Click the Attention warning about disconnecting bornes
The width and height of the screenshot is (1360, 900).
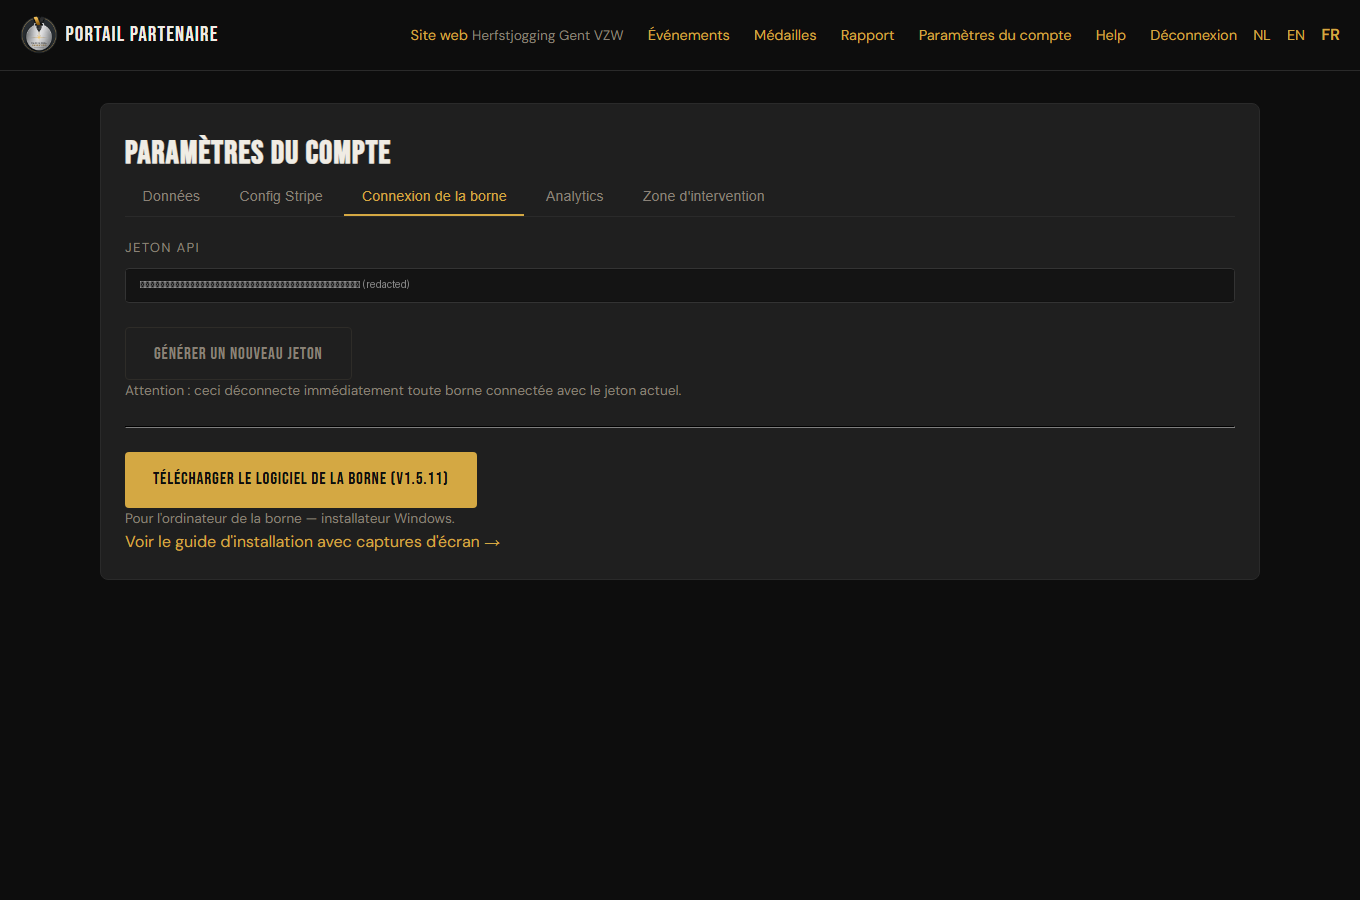pos(403,391)
